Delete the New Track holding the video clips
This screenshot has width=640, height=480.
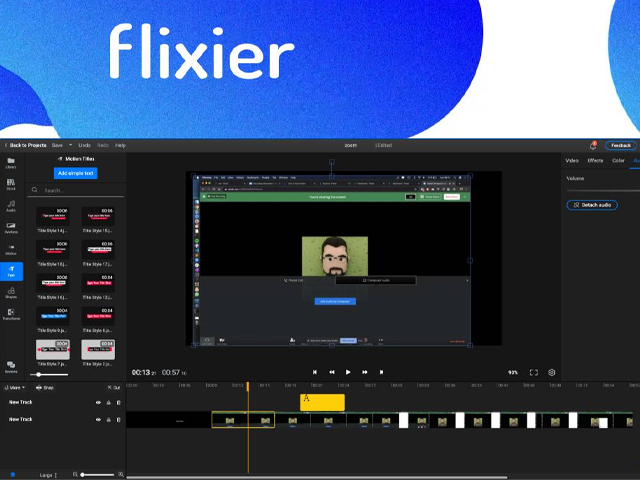pyautogui.click(x=119, y=420)
